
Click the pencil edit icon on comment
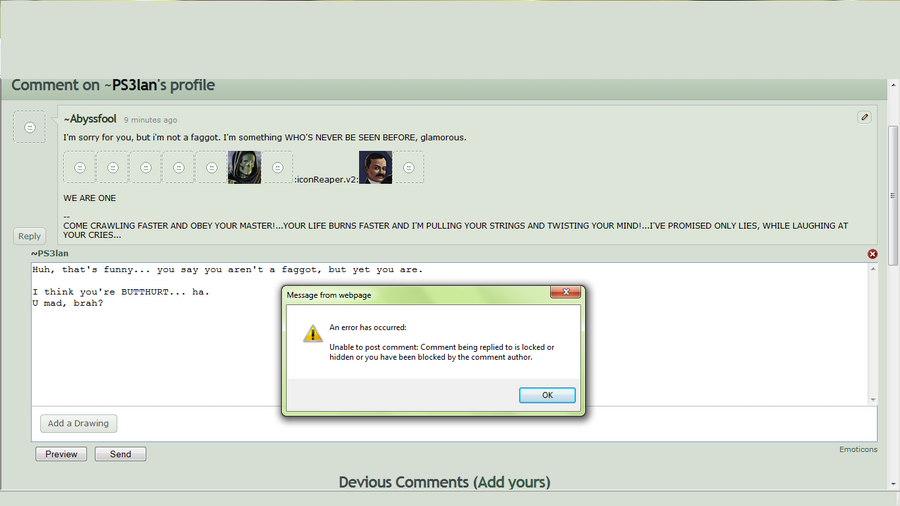[x=864, y=117]
